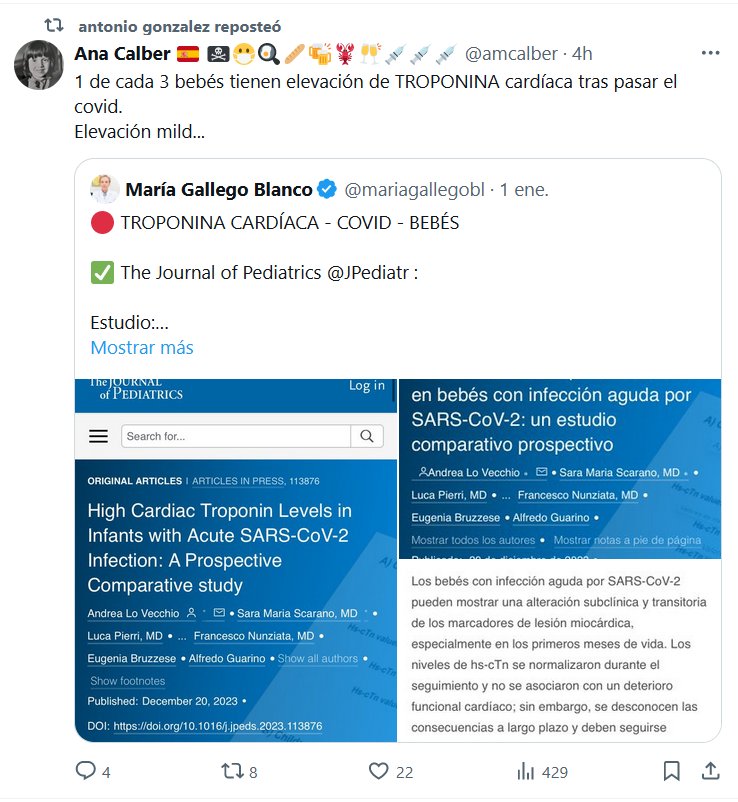
Task: Click the reply comment icon
Action: pos(87,771)
